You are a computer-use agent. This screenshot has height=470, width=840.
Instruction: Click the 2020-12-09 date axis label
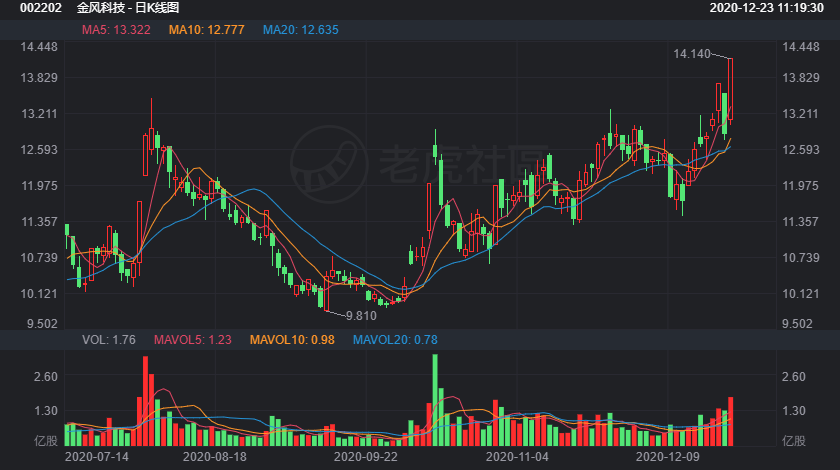(x=668, y=457)
